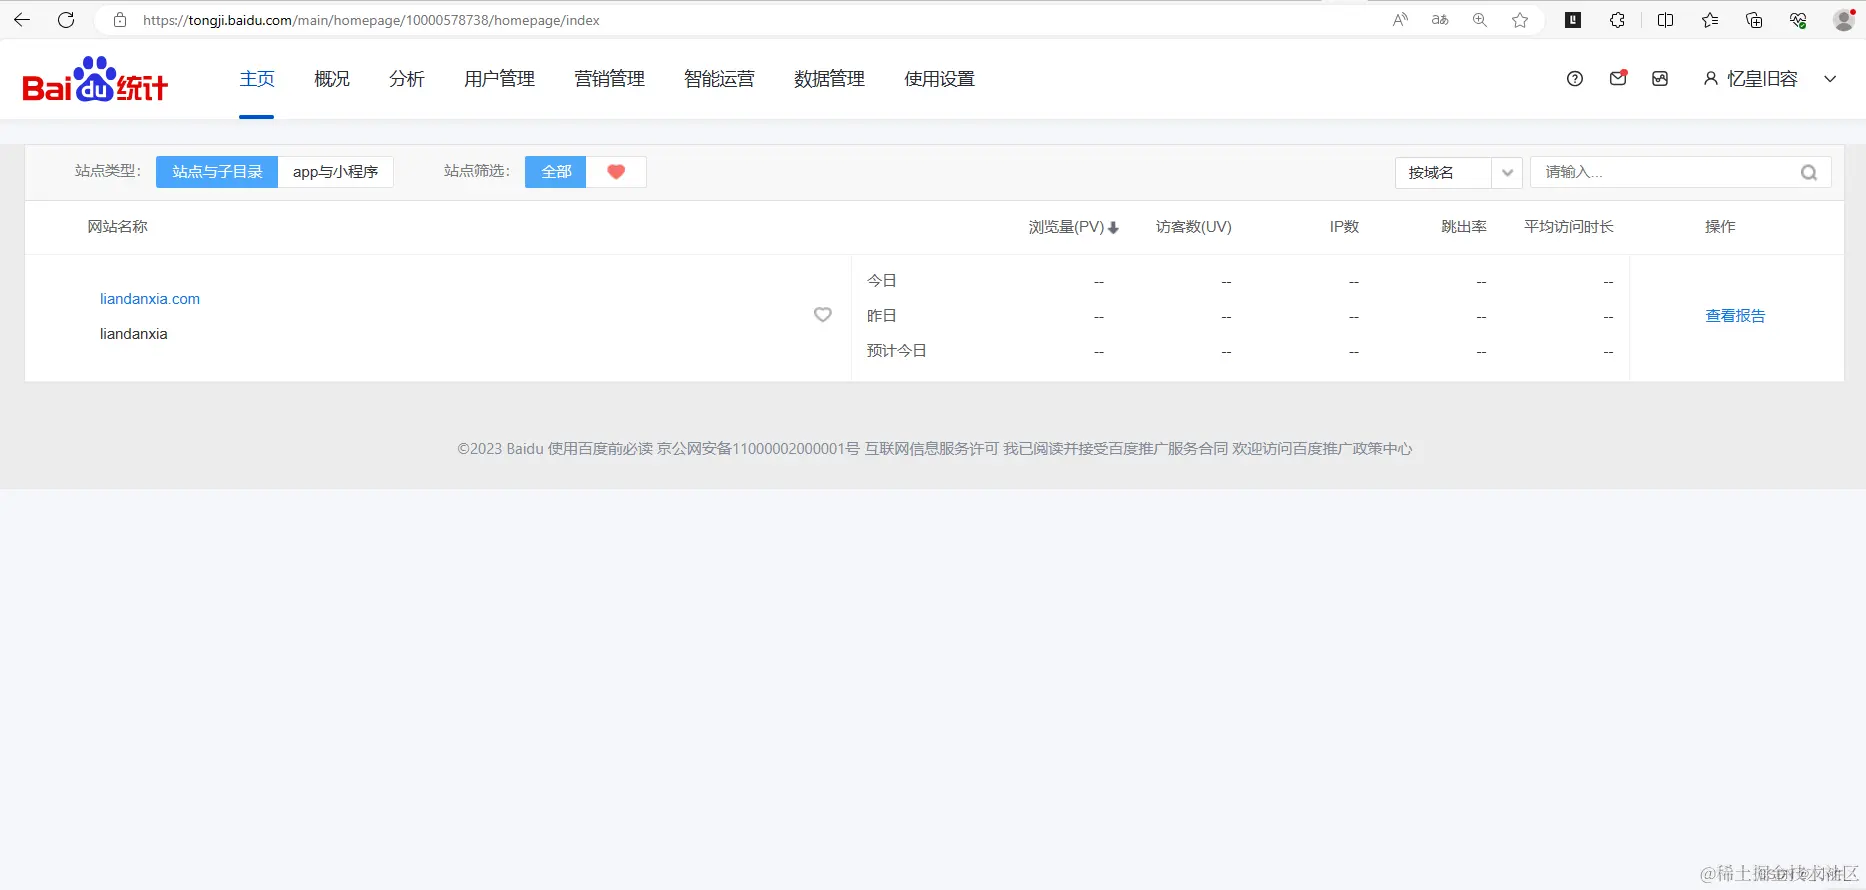This screenshot has height=890, width=1866.
Task: Open 按域名 search type dropdown
Action: tap(1458, 172)
